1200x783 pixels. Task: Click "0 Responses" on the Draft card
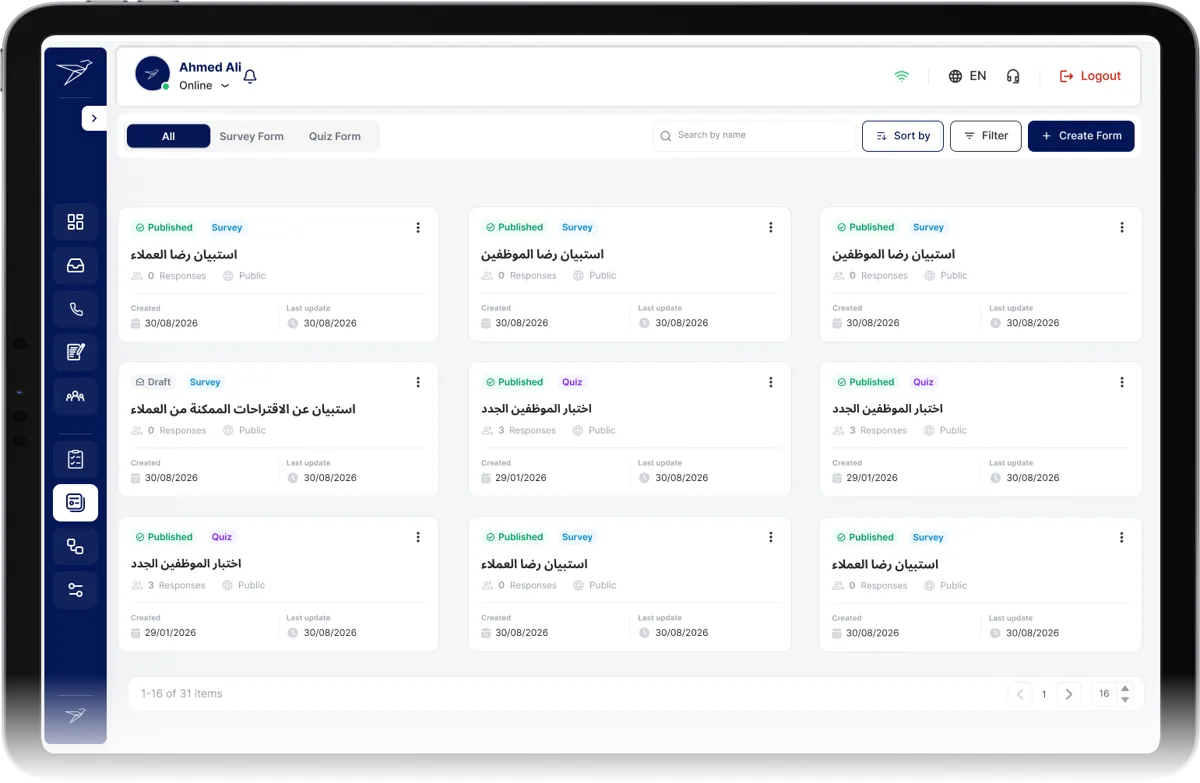(x=169, y=431)
